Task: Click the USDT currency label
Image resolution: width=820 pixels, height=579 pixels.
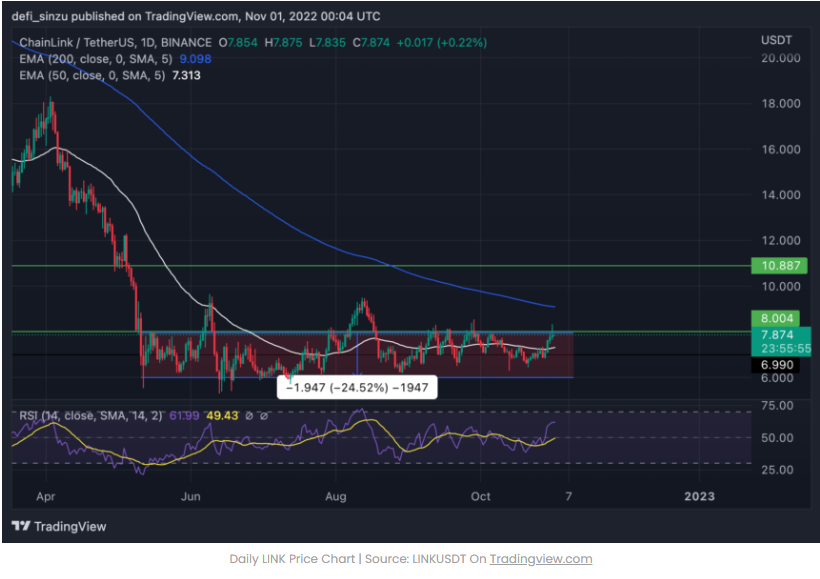Action: 776,40
